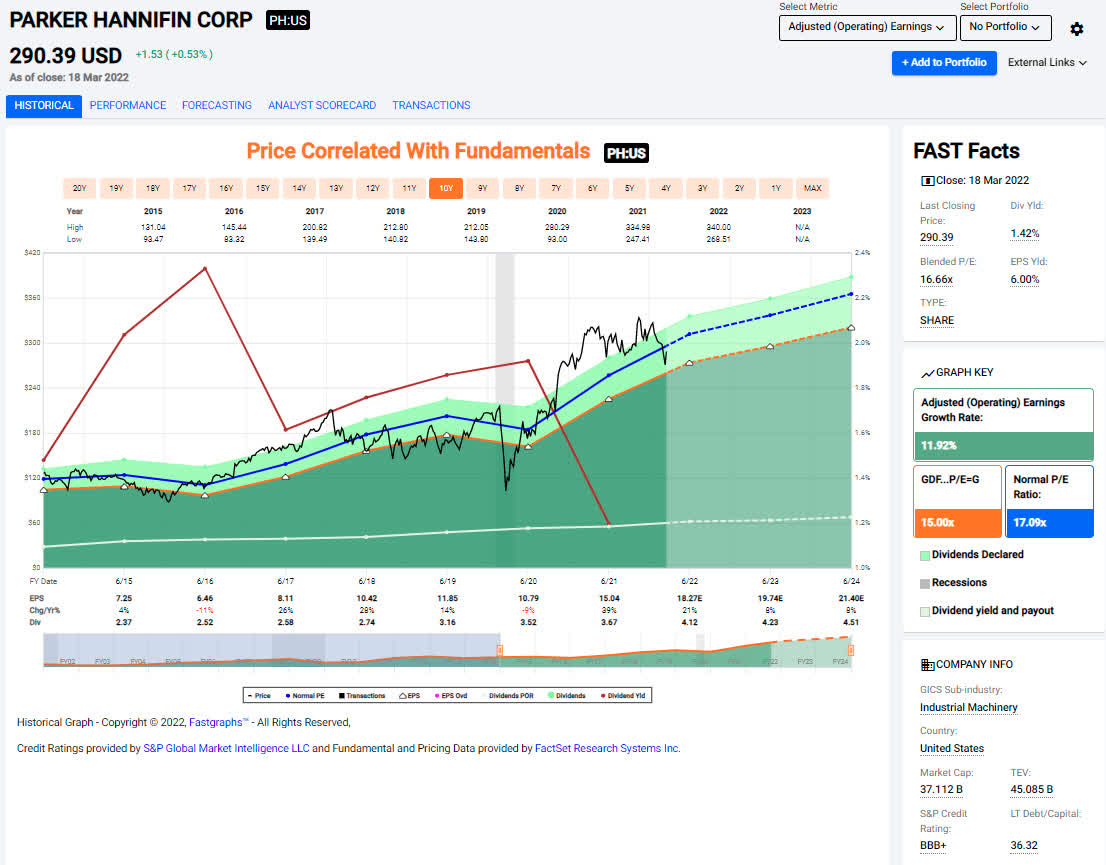Open the settings gear icon
Screen dimensions: 1106x865
coord(1076,29)
